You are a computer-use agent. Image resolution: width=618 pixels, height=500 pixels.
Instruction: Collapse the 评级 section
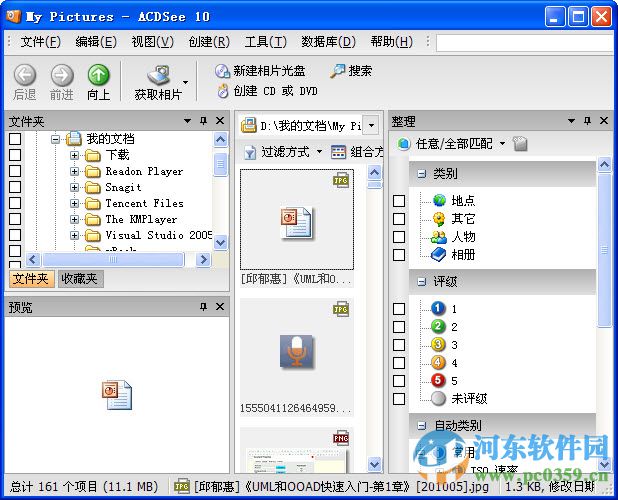point(422,282)
